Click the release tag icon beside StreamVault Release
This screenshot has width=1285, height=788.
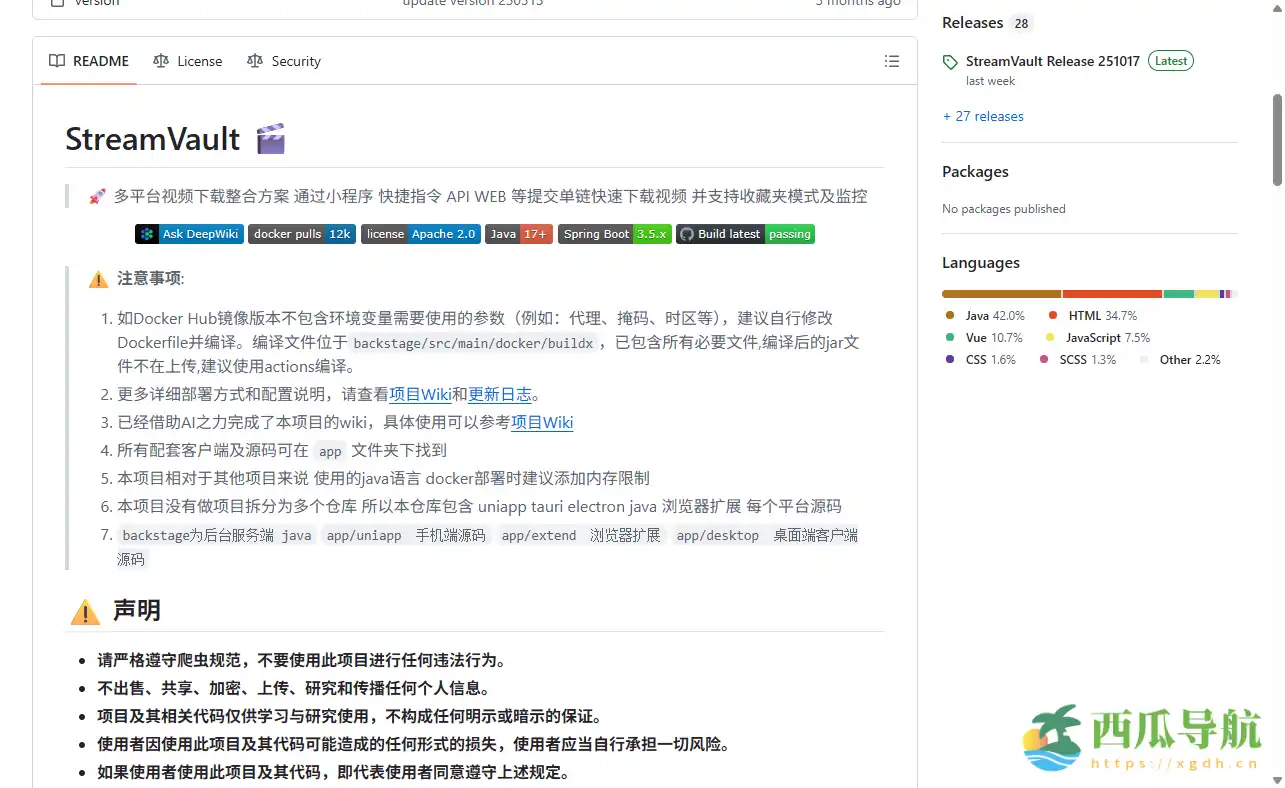(950, 62)
